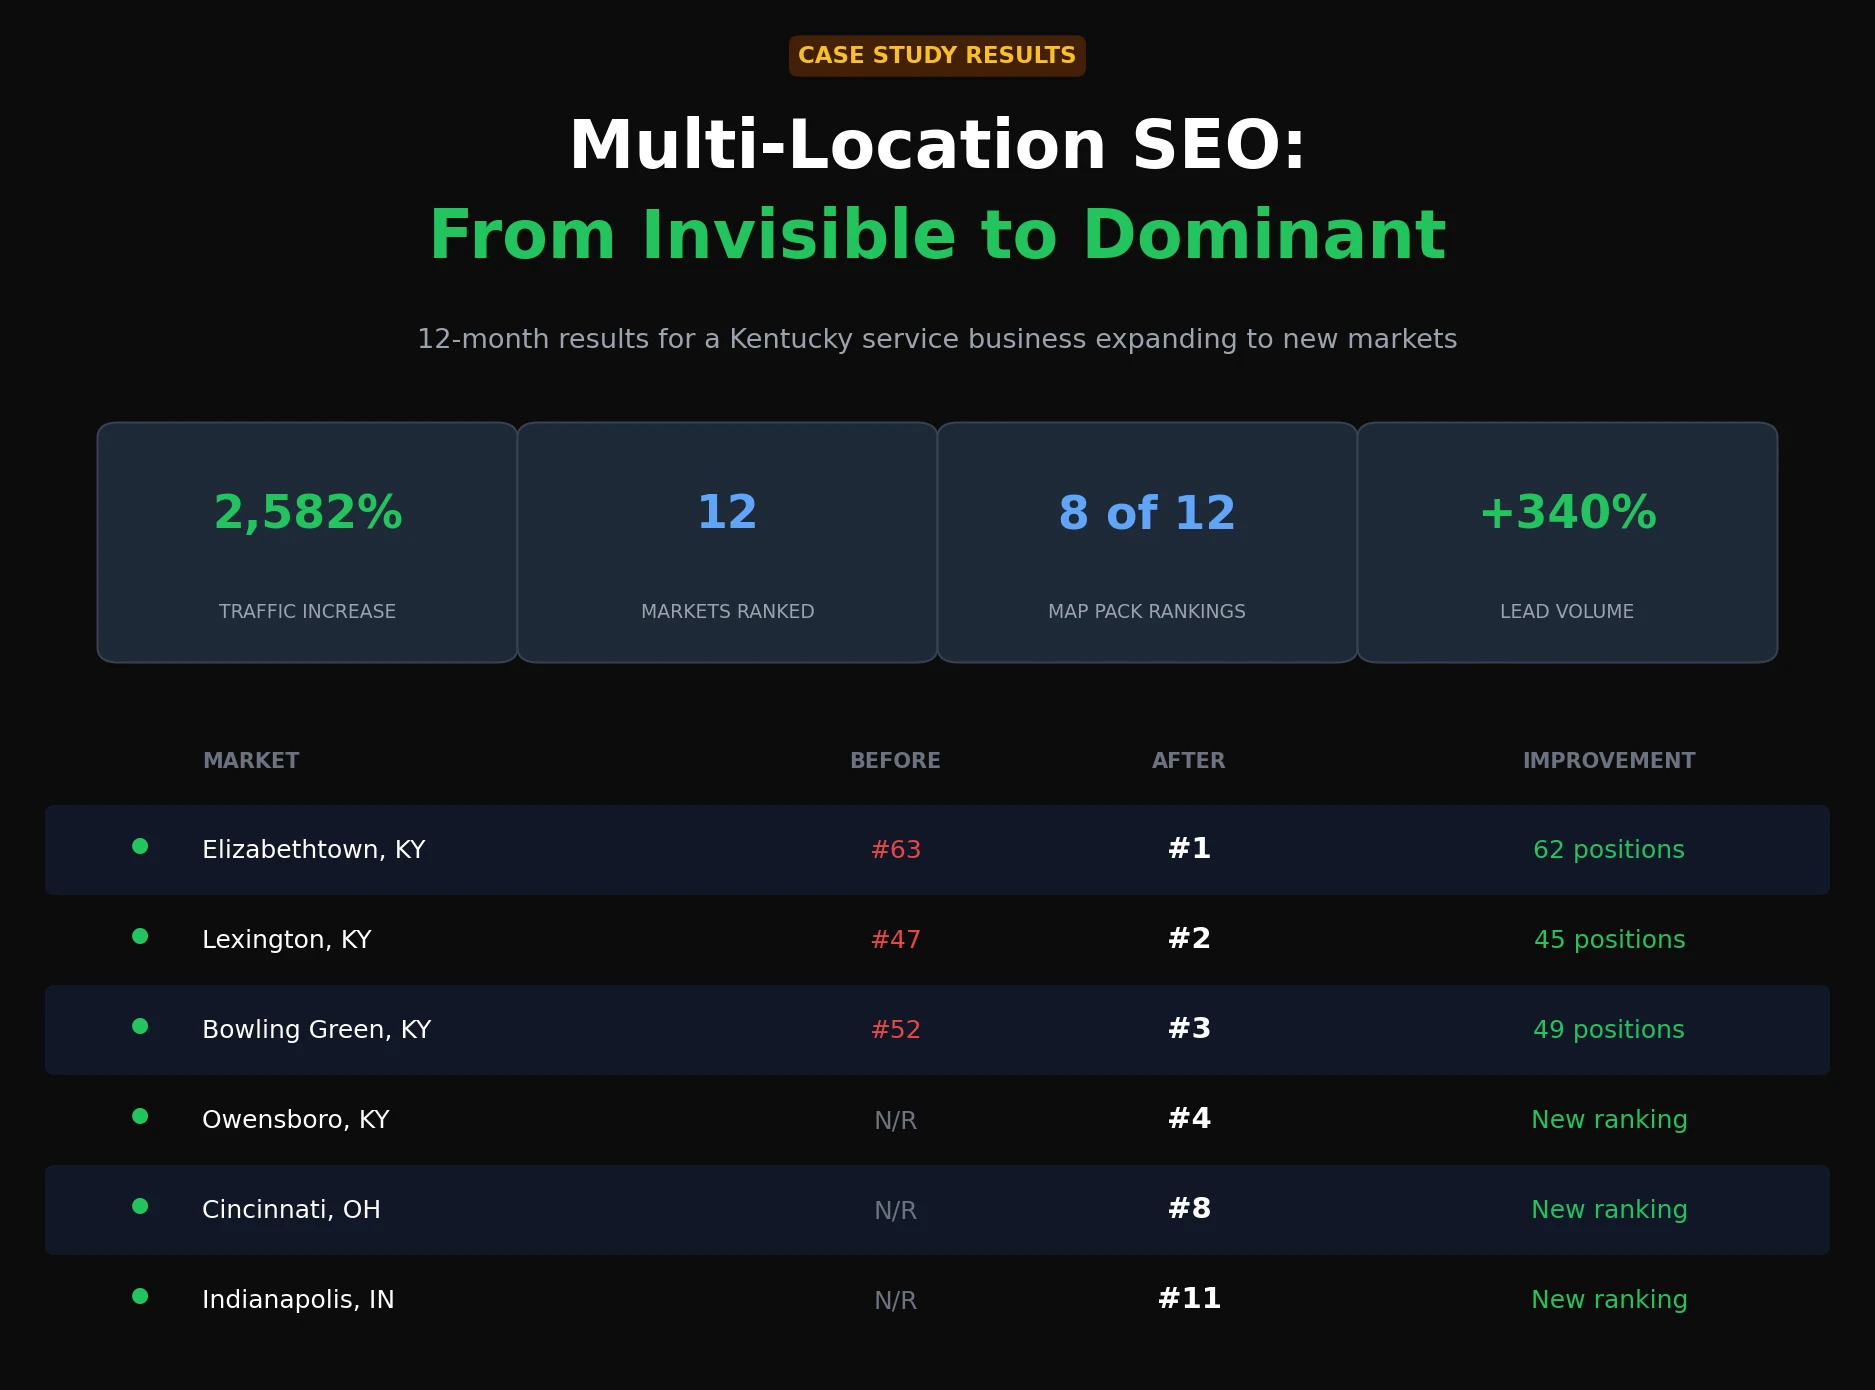Image resolution: width=1875 pixels, height=1390 pixels.
Task: Click the green status dot beside Lexington, KY
Action: [x=140, y=937]
